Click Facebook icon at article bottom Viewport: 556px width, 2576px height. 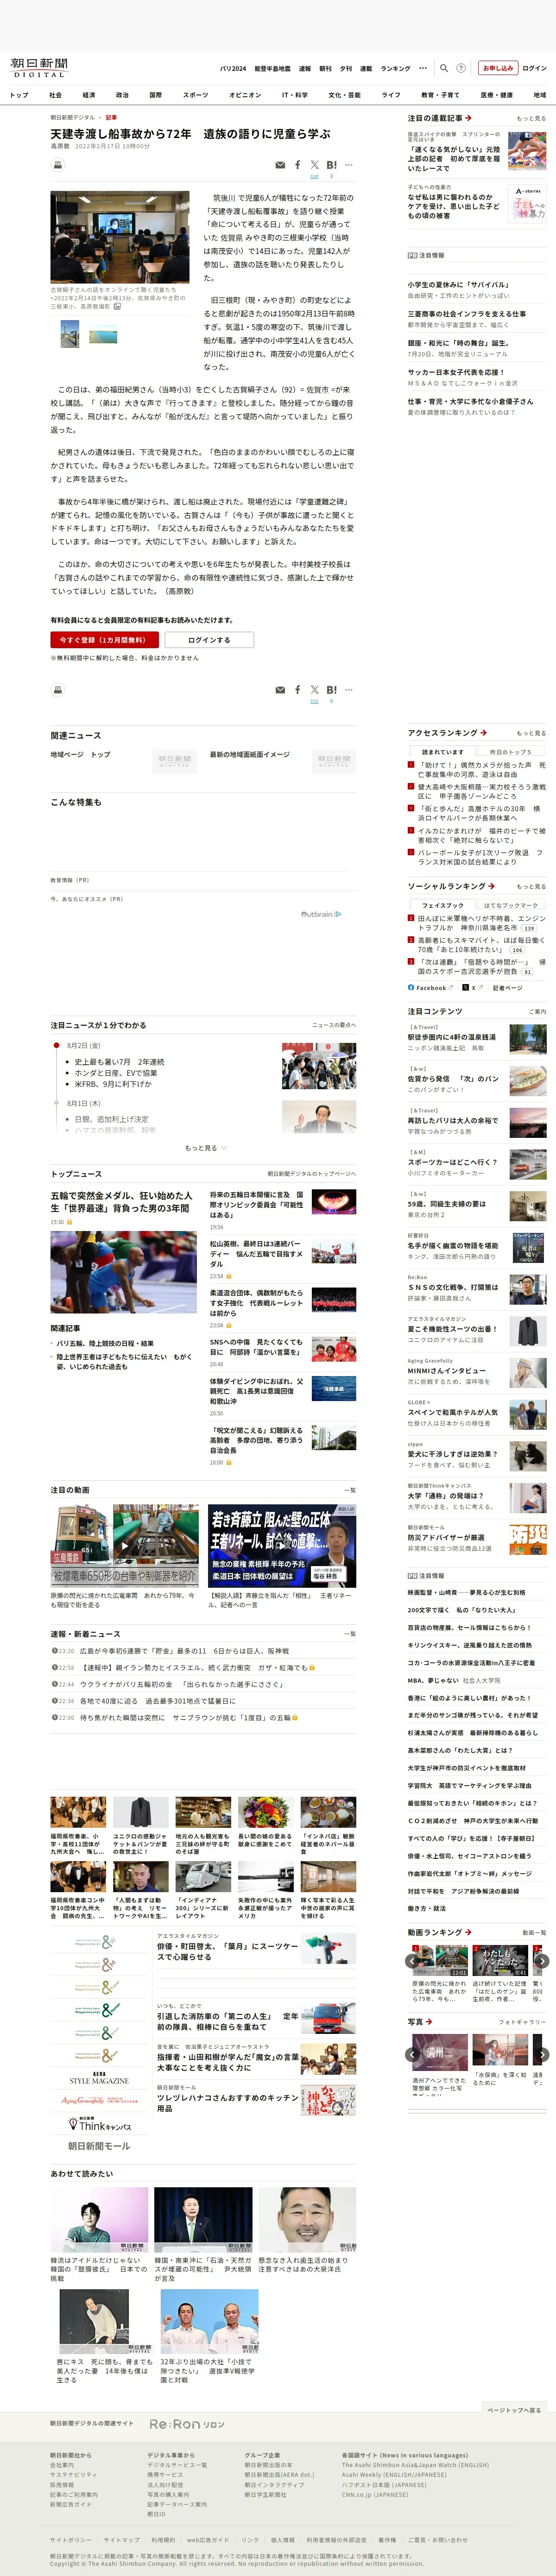[x=297, y=690]
